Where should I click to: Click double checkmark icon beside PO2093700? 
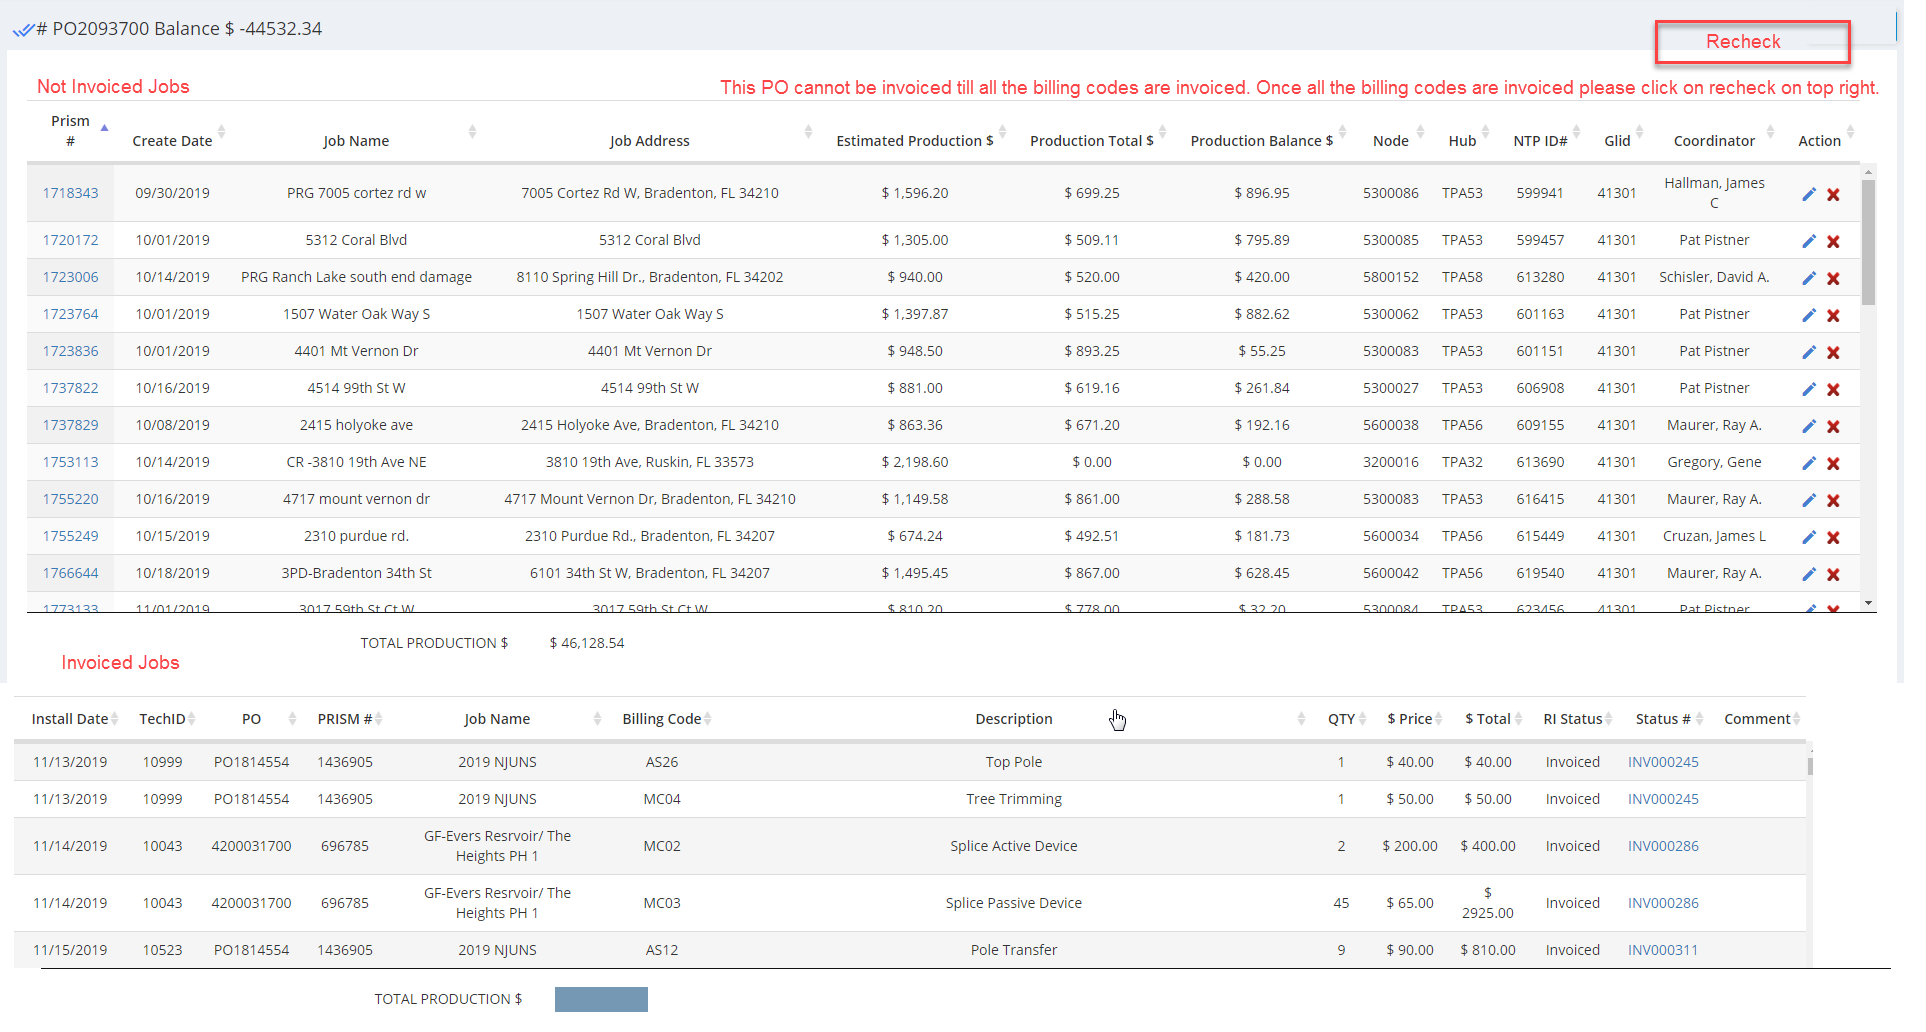tap(22, 30)
